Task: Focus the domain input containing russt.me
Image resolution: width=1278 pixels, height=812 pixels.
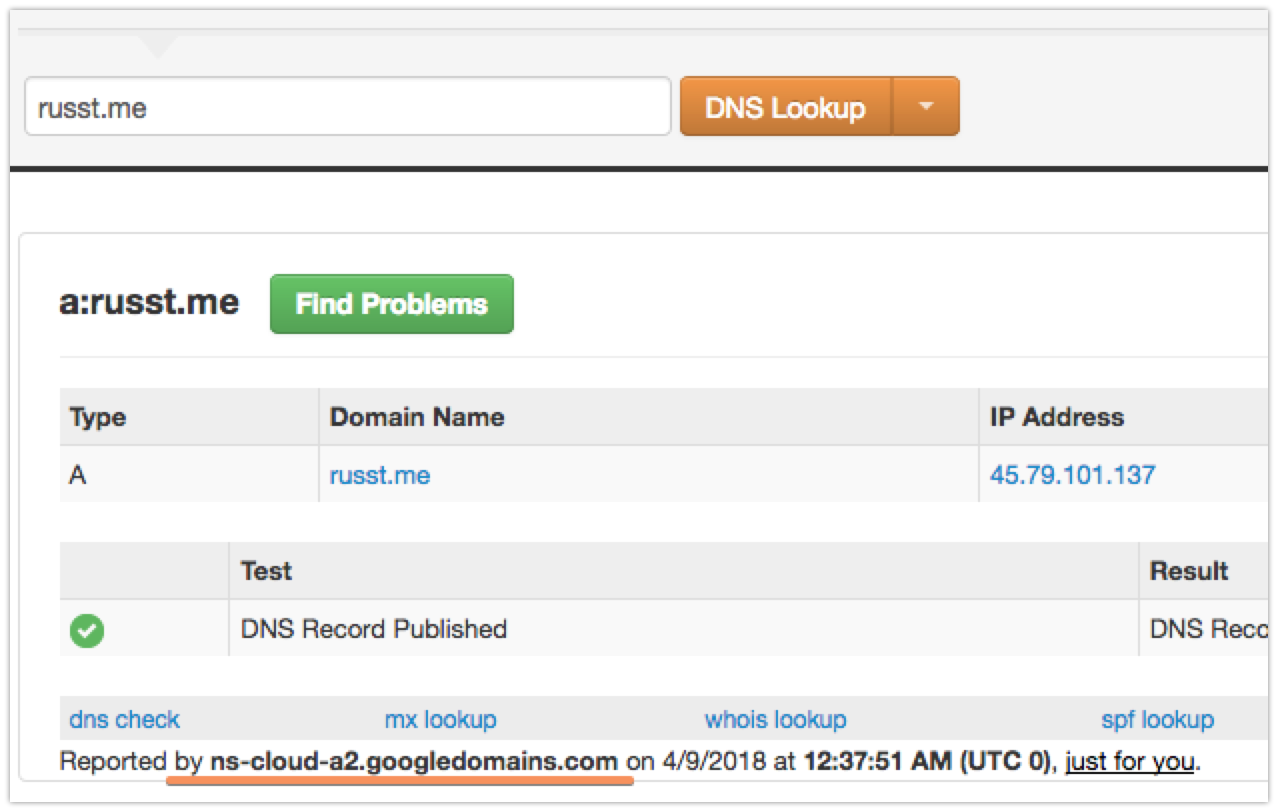Action: pyautogui.click(x=348, y=106)
